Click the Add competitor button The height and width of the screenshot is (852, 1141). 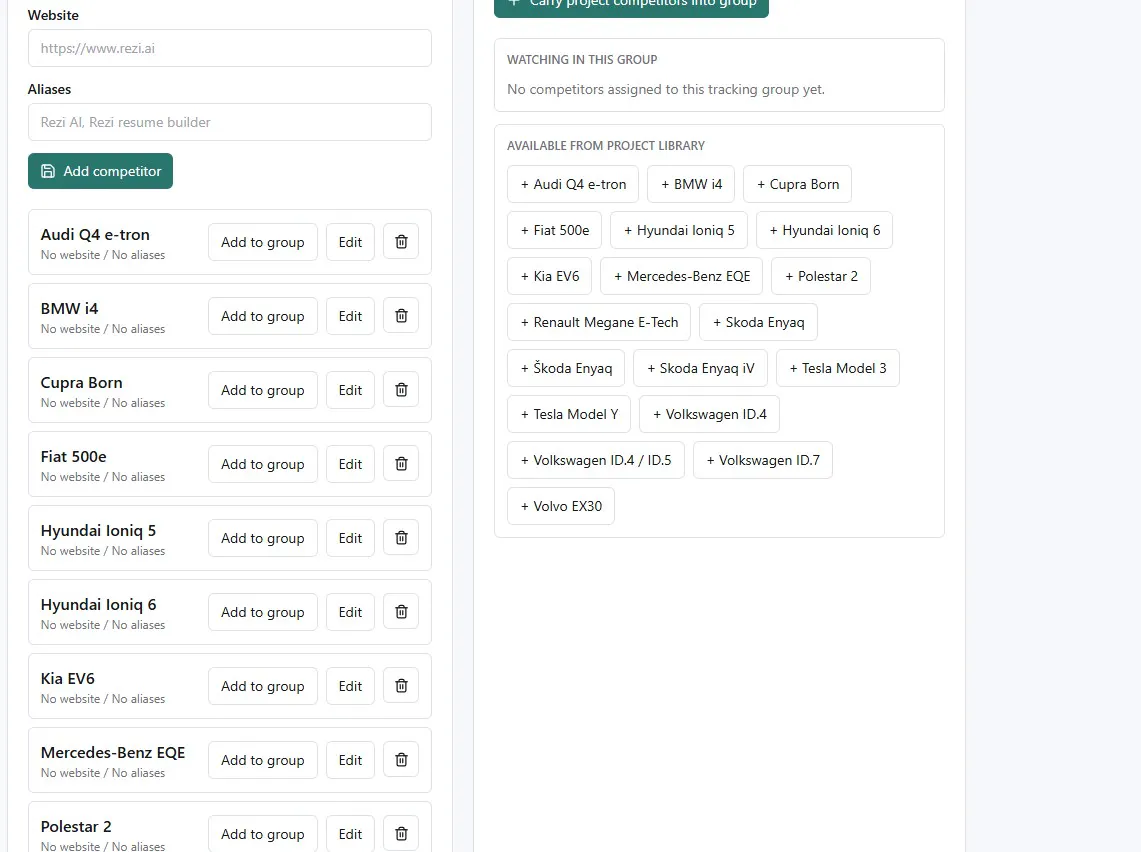[100, 171]
